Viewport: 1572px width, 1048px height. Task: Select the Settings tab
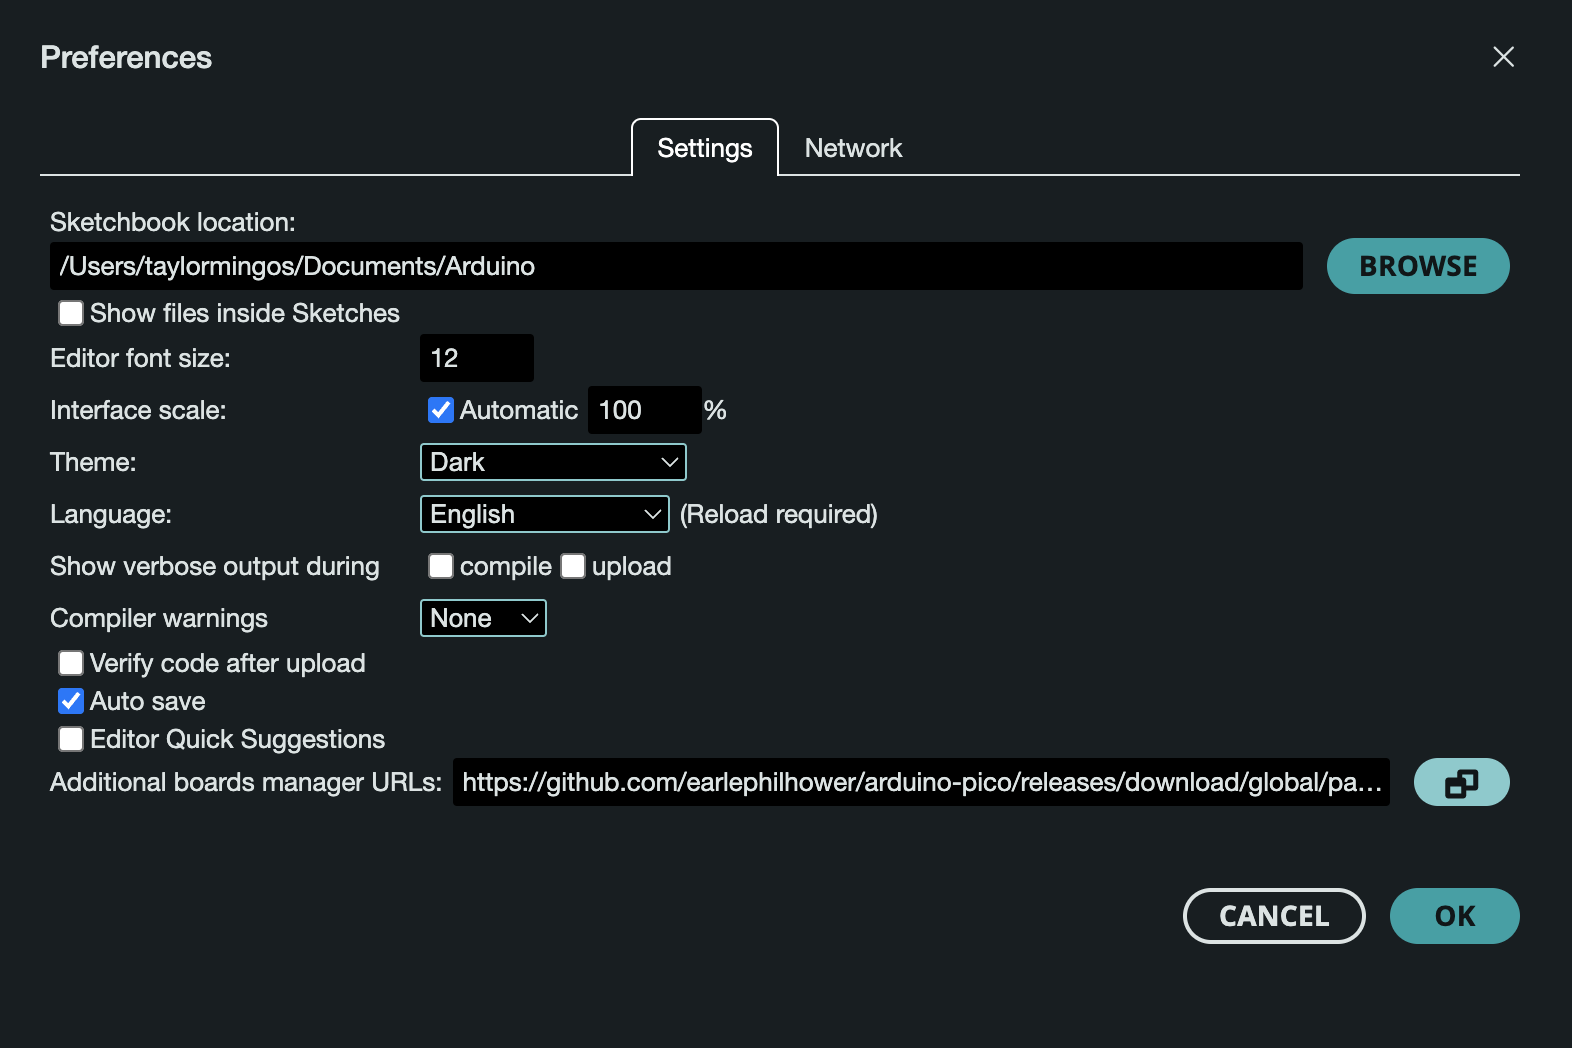tap(705, 148)
